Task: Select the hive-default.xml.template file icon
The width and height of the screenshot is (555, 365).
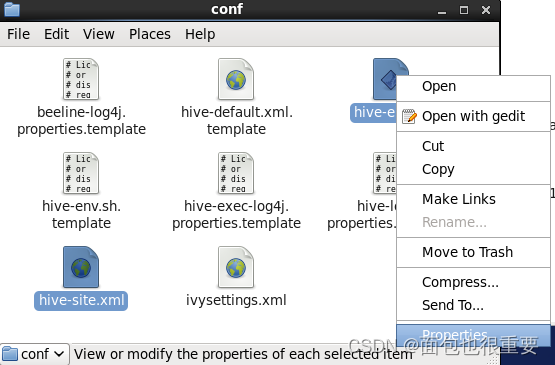Action: pos(236,79)
